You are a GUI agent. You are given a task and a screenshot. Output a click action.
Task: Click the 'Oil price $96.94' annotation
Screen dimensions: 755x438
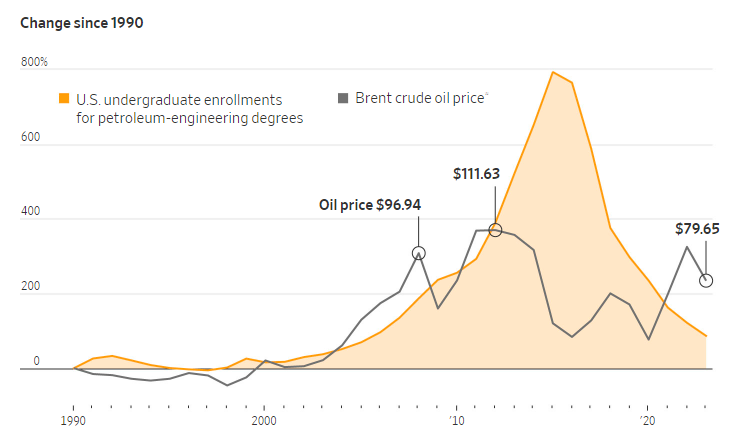point(370,205)
